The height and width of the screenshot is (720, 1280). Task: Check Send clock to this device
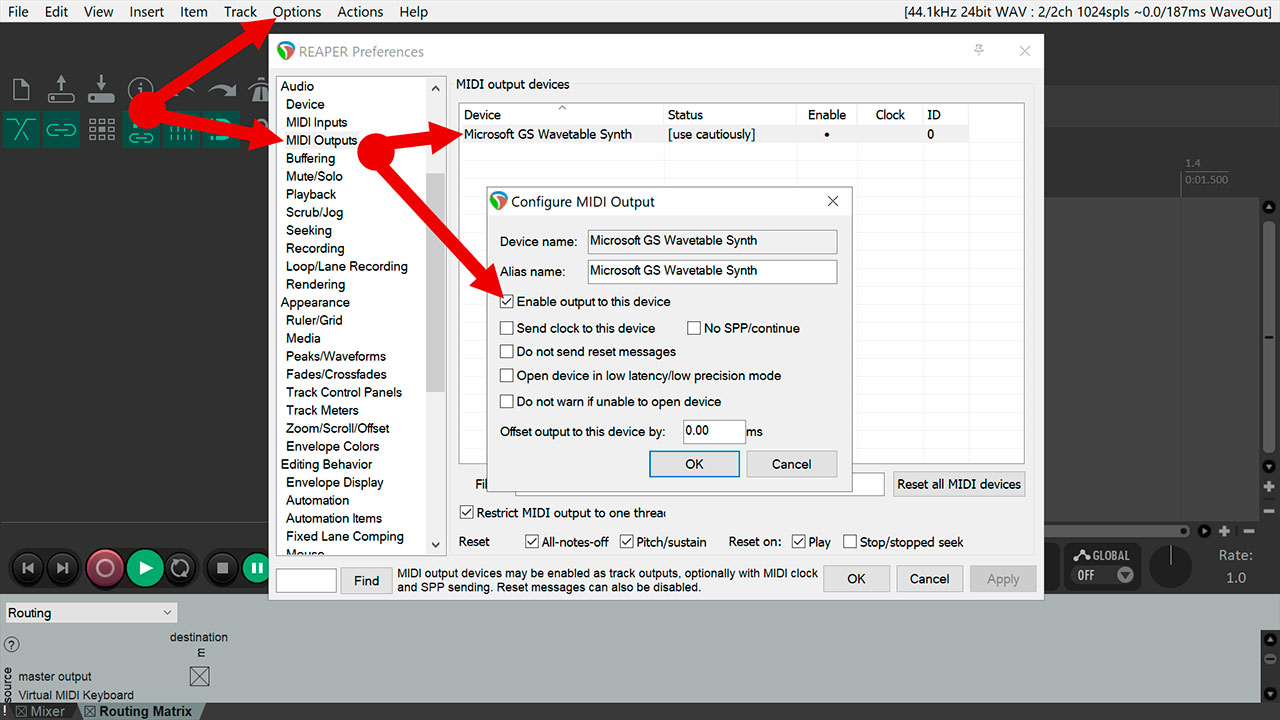point(507,328)
